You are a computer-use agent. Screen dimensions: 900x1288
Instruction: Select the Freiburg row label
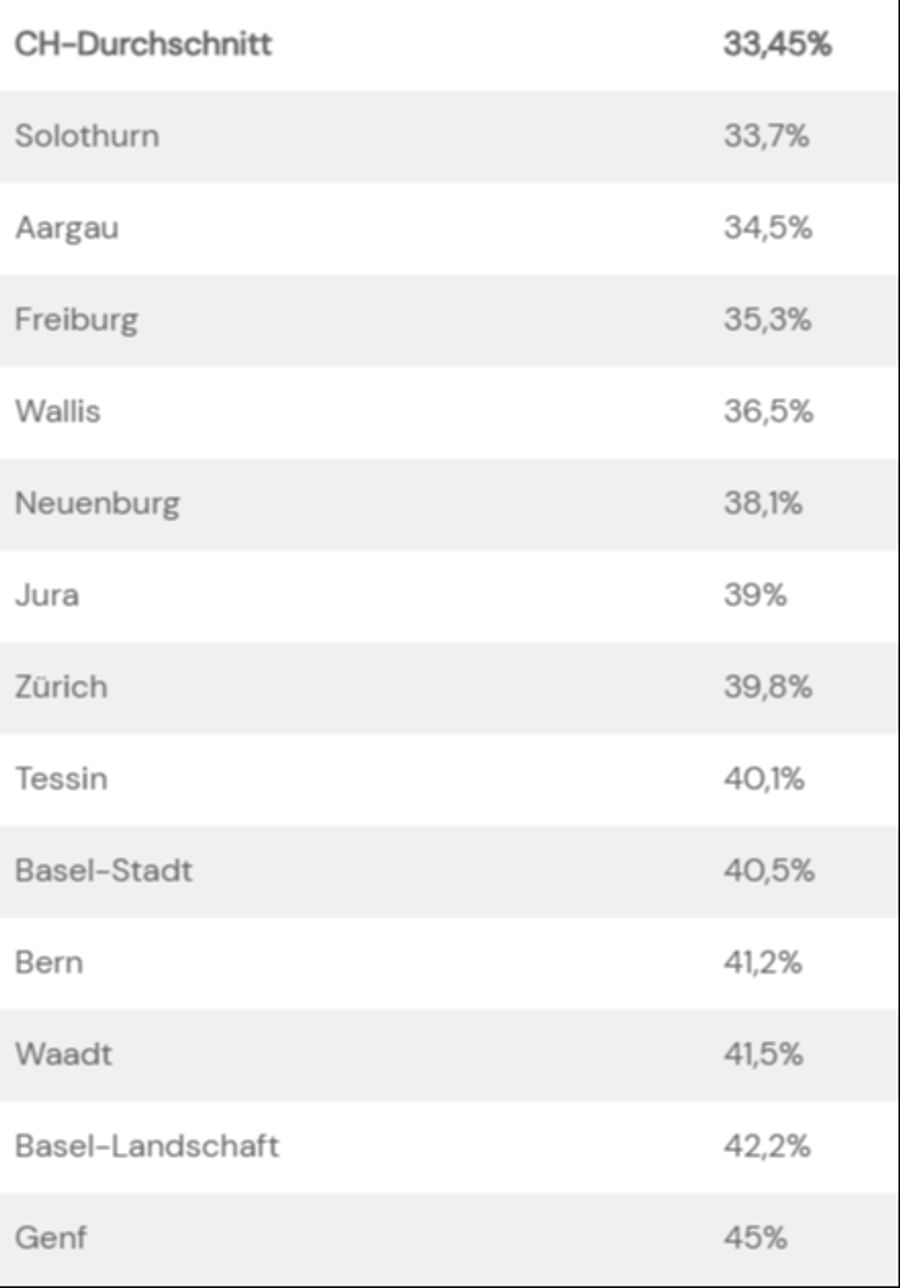(x=77, y=320)
